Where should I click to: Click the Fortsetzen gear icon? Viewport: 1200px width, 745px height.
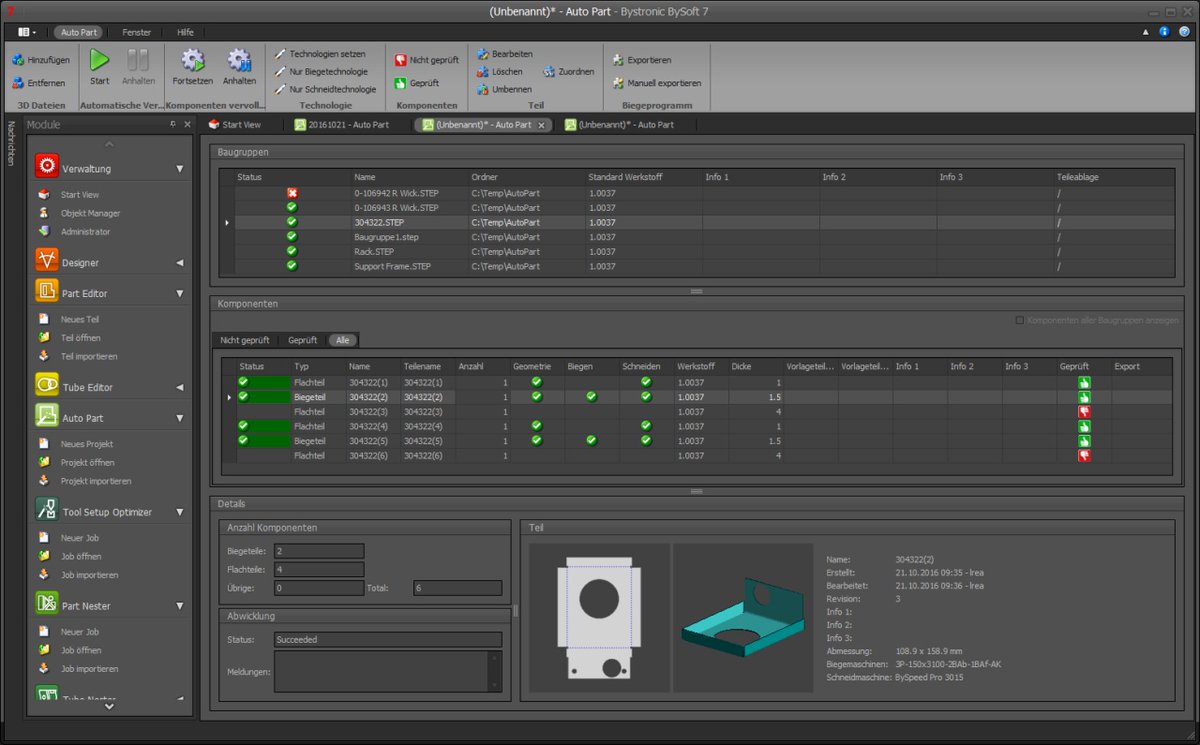[192, 60]
